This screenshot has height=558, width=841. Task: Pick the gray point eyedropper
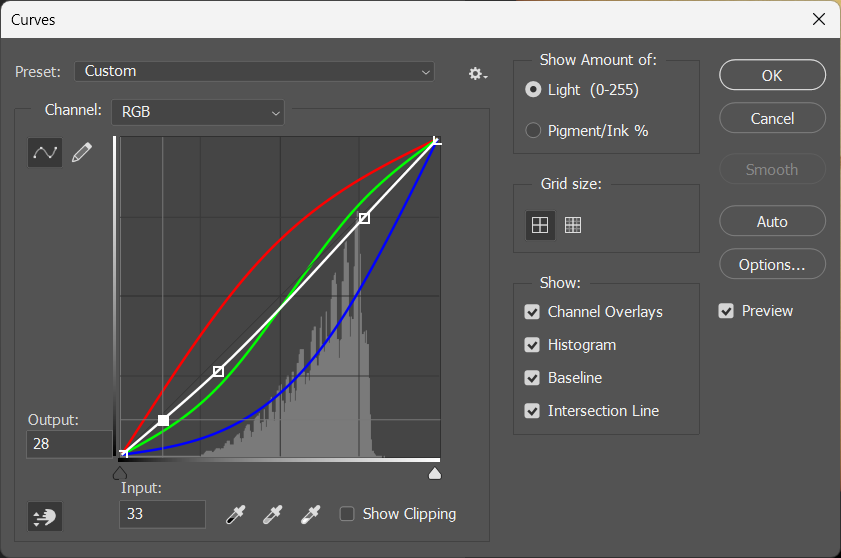tap(272, 515)
